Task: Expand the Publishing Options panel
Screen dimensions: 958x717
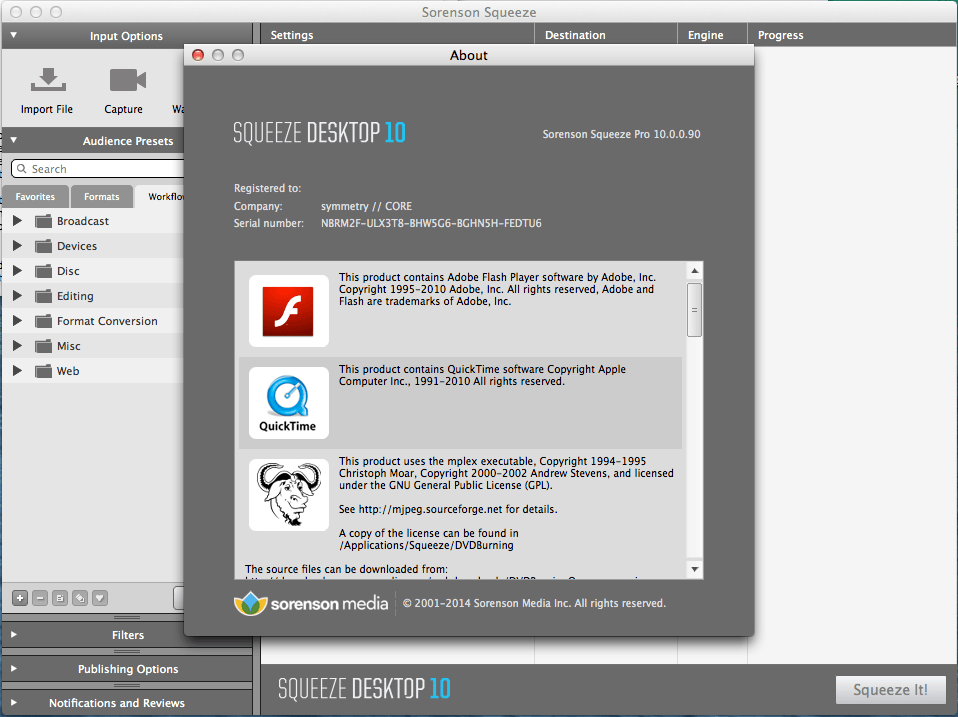Action: pyautogui.click(x=13, y=669)
